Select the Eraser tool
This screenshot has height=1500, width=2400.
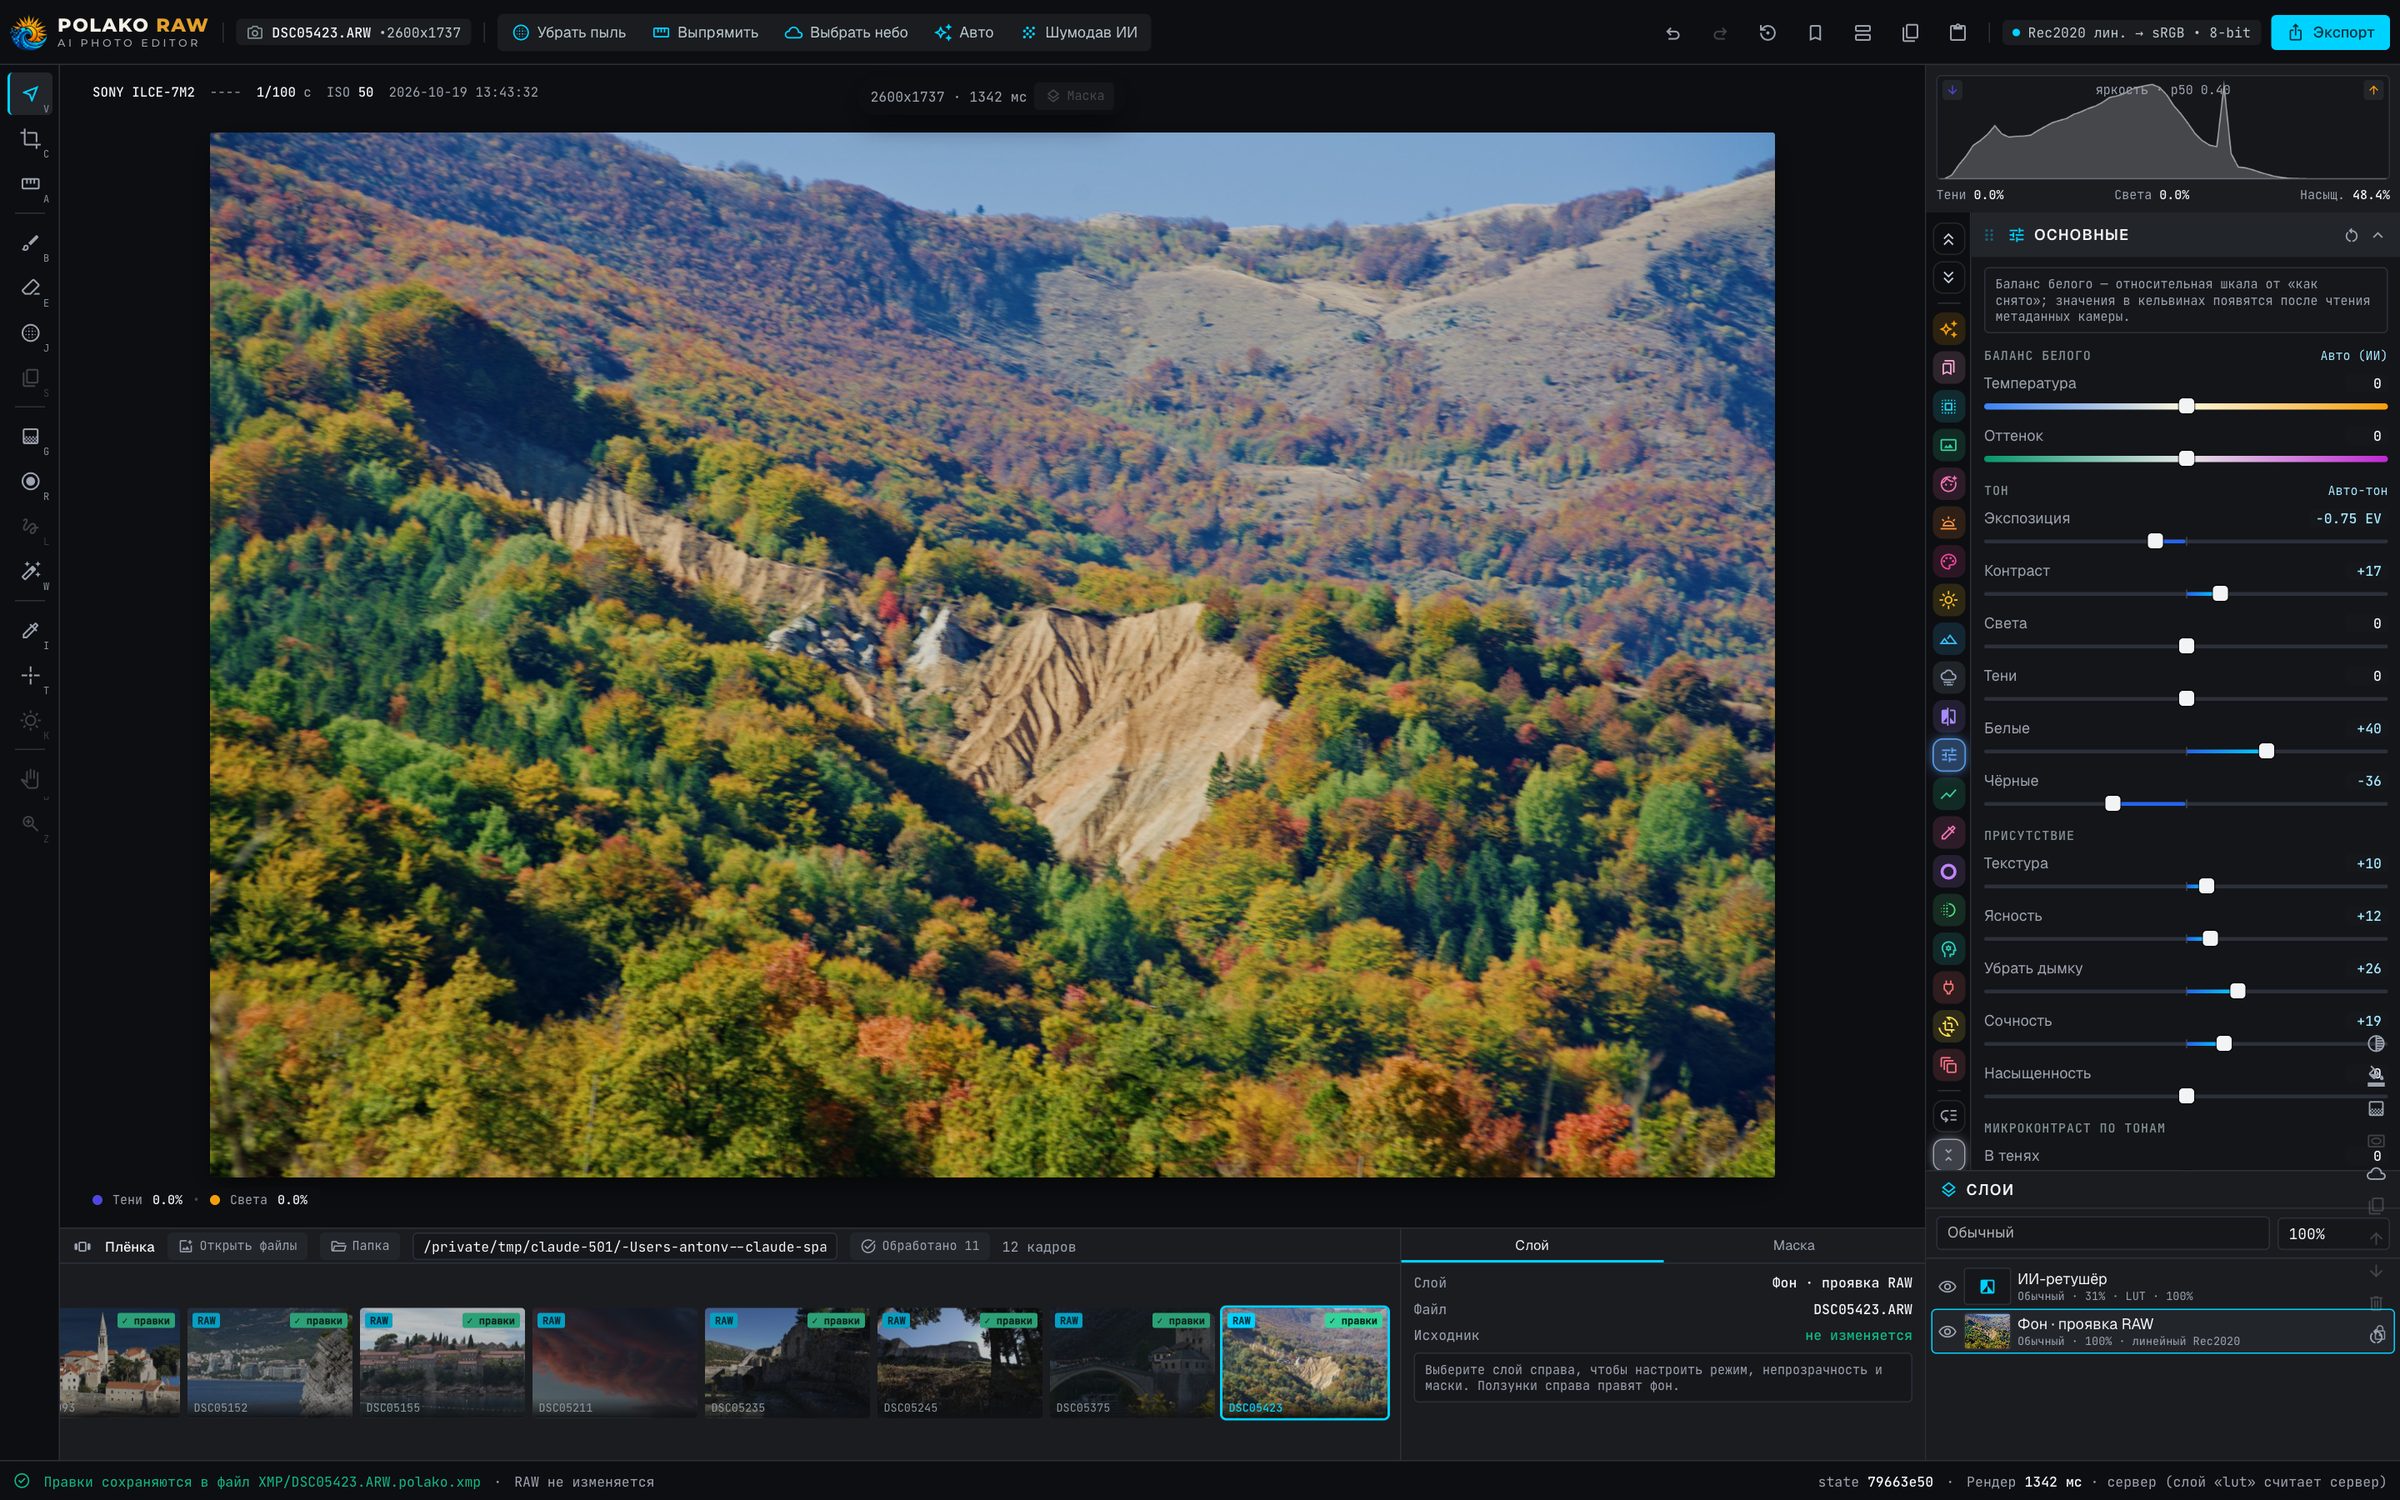[x=31, y=288]
